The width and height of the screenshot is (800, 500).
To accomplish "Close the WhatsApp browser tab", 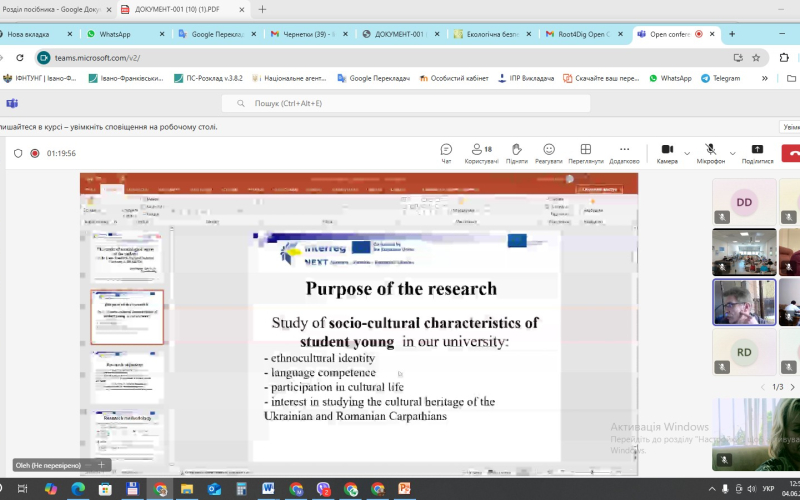I will point(162,34).
